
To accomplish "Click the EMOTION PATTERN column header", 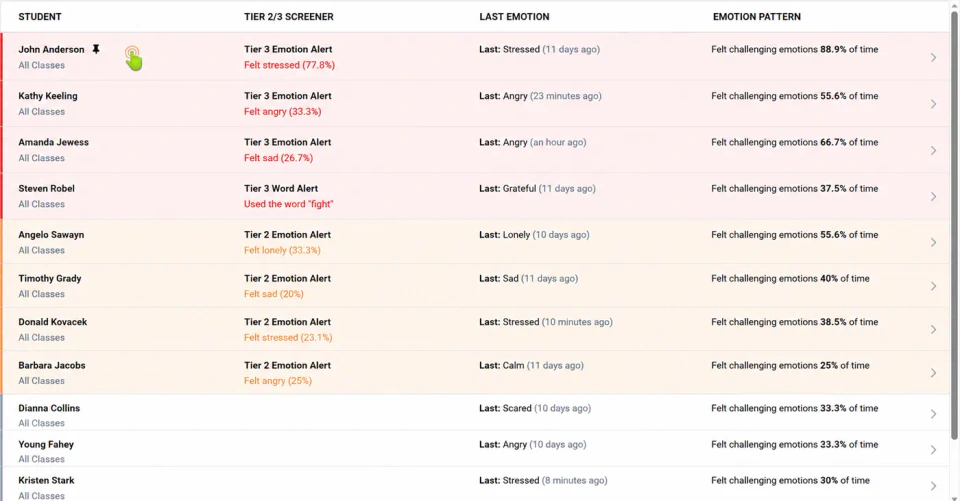I will (x=757, y=17).
